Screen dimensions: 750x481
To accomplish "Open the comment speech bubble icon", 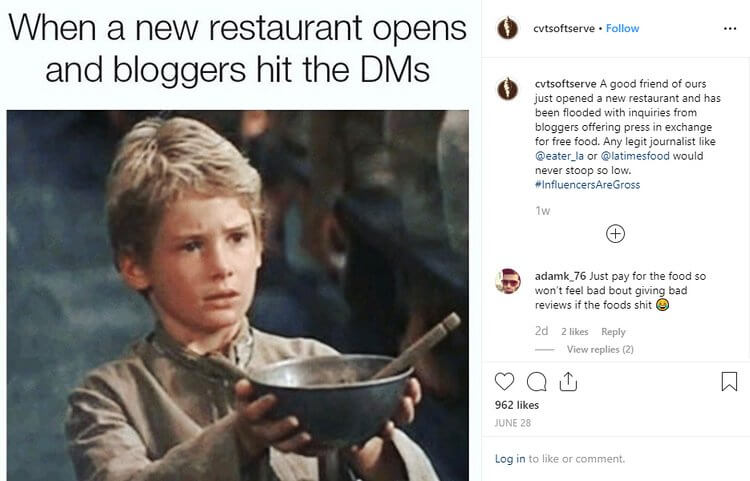I will (537, 382).
